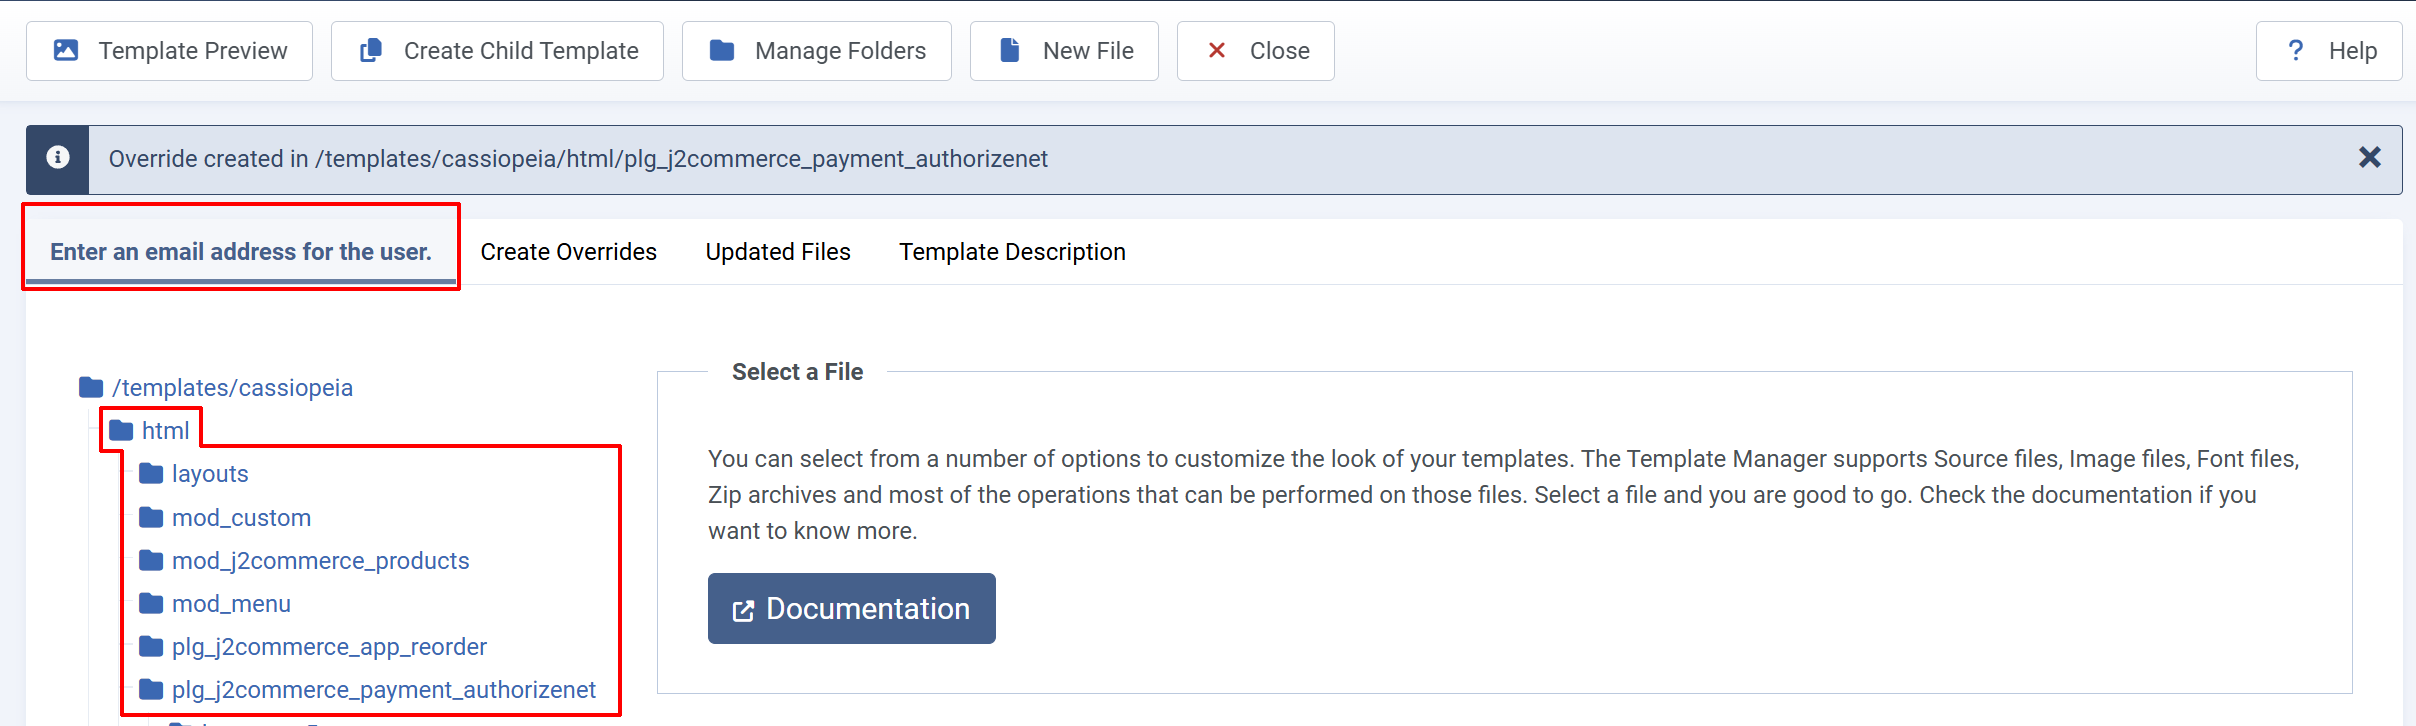
Task: Dismiss the override created alert message
Action: pyautogui.click(x=2369, y=157)
